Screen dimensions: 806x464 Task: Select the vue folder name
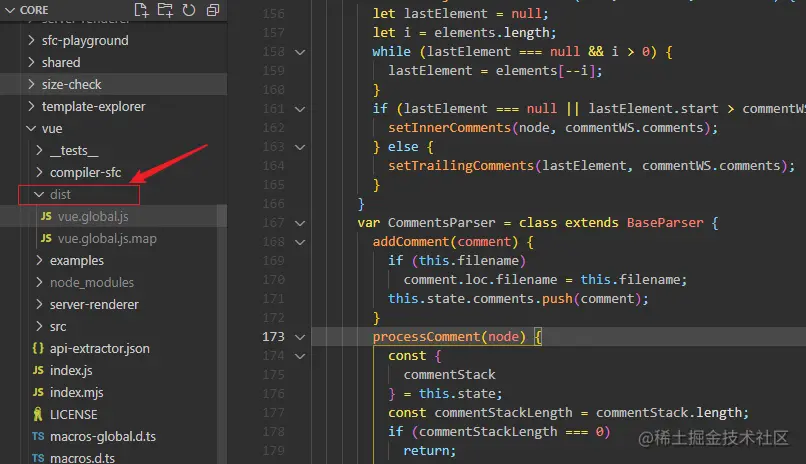(x=52, y=128)
